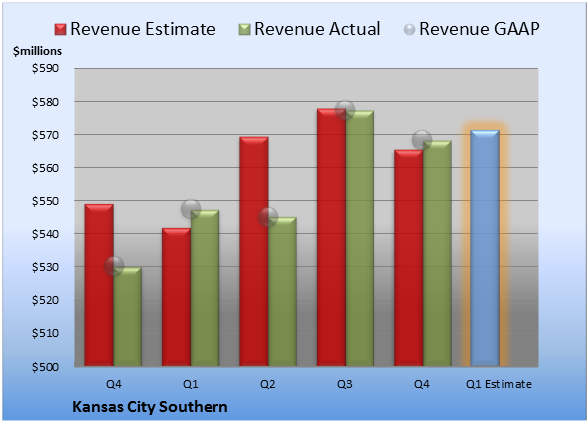Screen dimensions: 588x422
Task: Click the '$500' axis value
Action: [x=45, y=367]
